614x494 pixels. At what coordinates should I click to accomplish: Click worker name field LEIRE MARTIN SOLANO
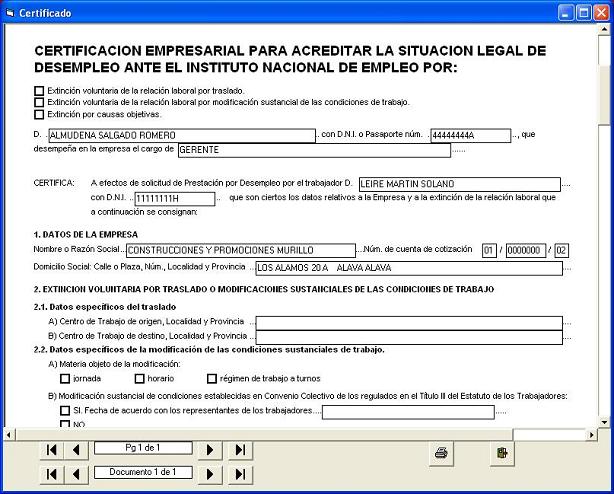point(460,184)
